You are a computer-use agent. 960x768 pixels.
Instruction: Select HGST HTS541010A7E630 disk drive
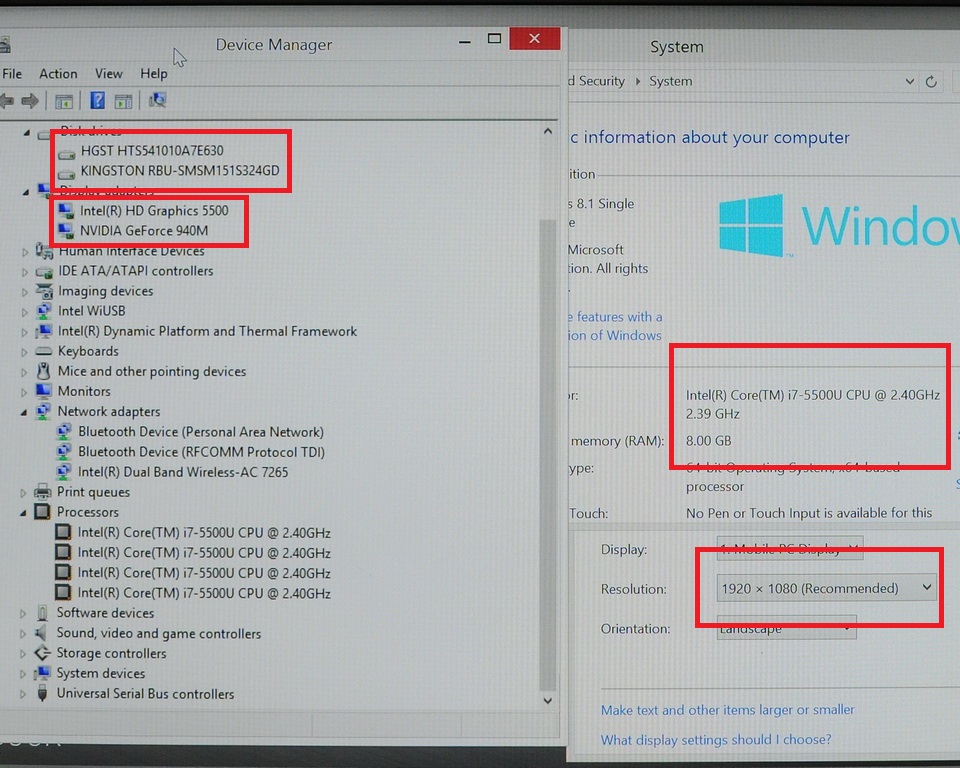[x=152, y=151]
